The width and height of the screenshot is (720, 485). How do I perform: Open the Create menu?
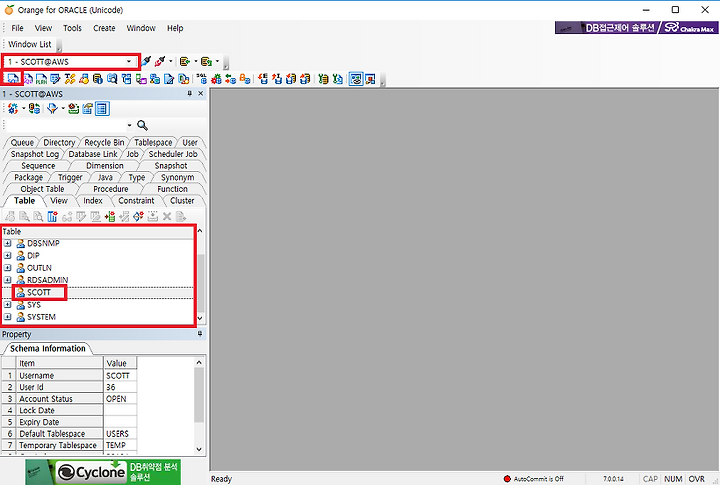click(104, 28)
